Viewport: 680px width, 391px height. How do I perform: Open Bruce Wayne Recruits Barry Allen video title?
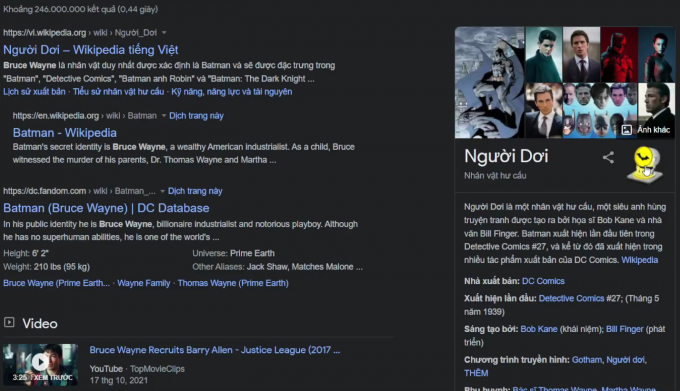(215, 350)
